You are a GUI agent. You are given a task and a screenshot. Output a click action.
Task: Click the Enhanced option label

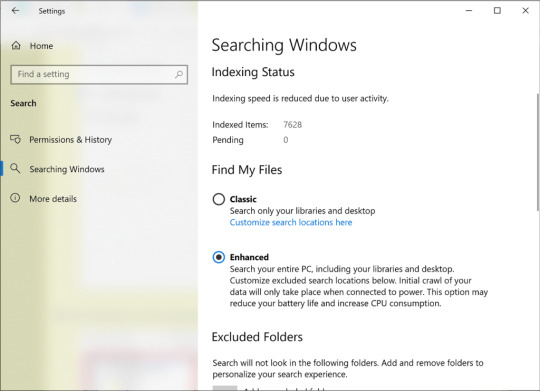tap(249, 257)
